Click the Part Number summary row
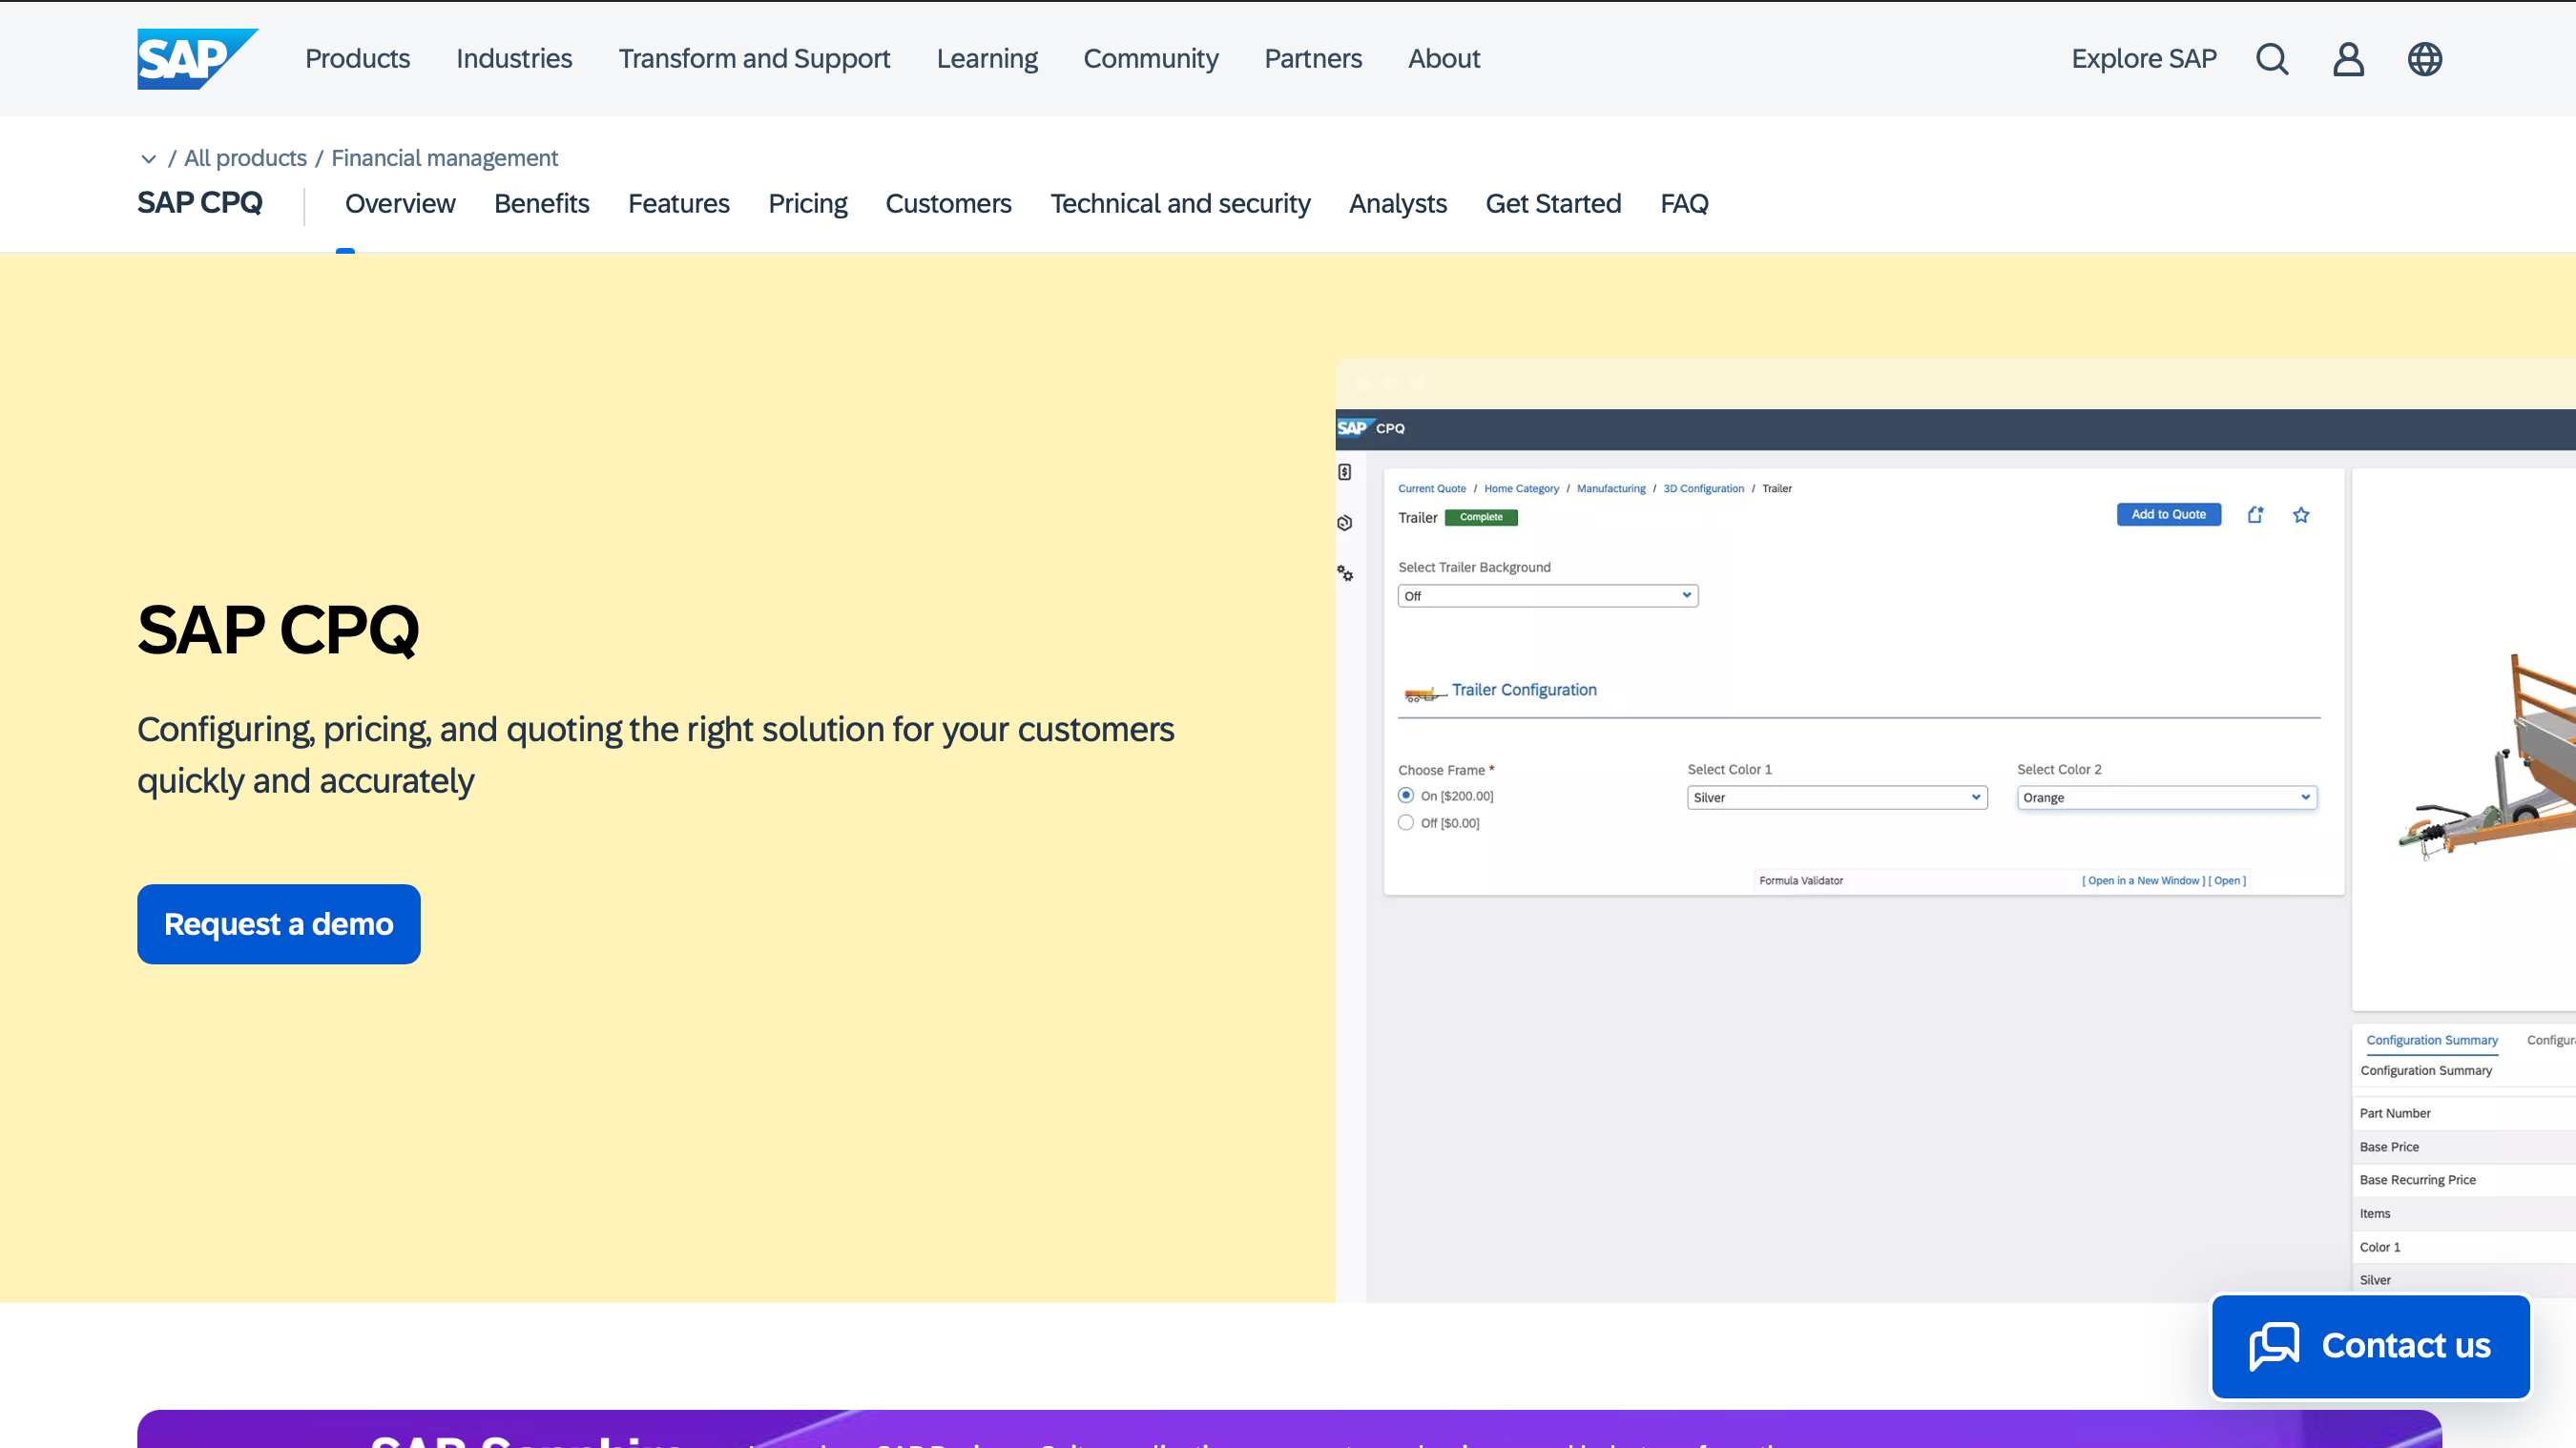The height and width of the screenshot is (1448, 2576). point(2464,1114)
